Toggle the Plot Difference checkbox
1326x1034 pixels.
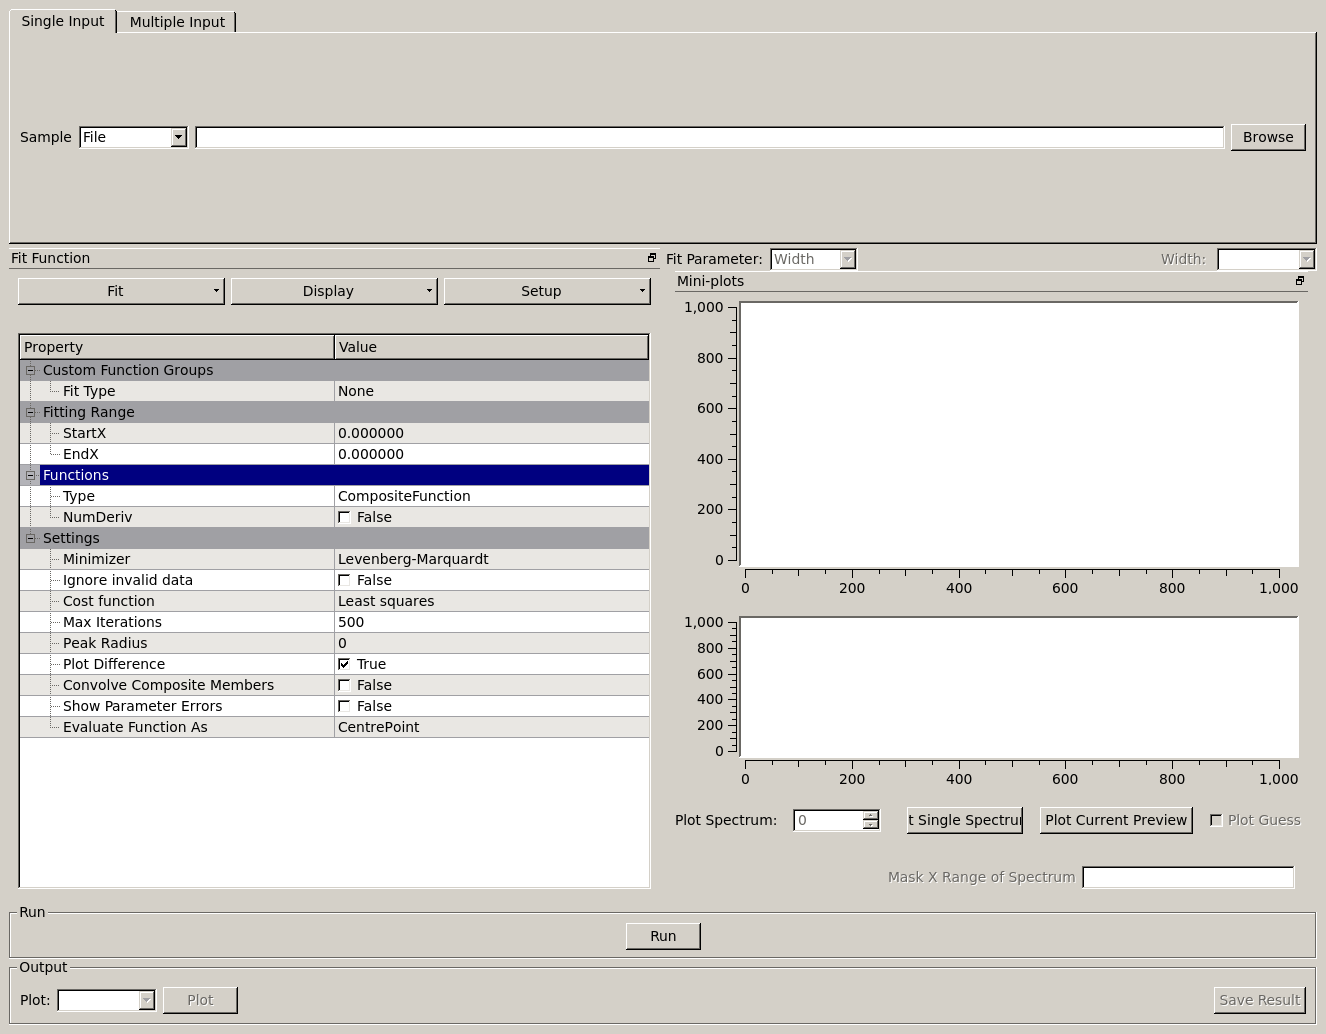(x=344, y=664)
